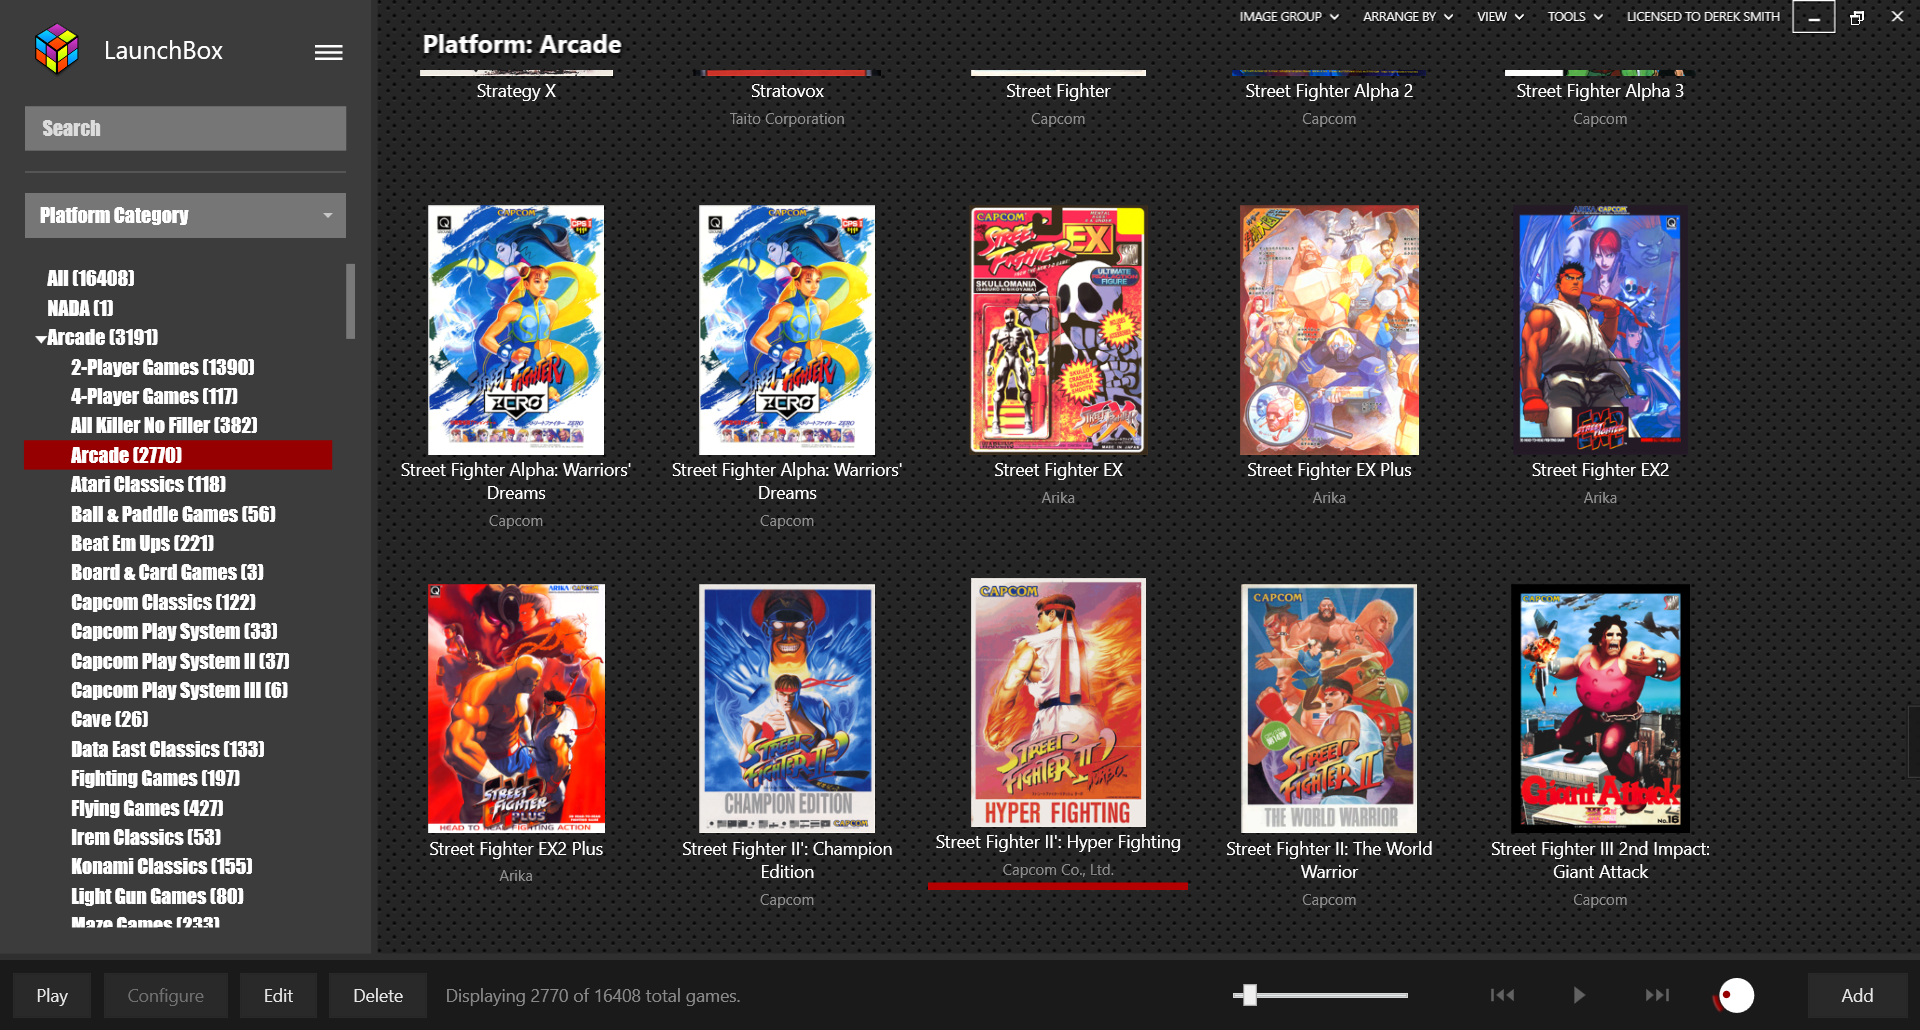
Task: Click the Street Fighter Alpha 2 title
Action: click(1329, 91)
